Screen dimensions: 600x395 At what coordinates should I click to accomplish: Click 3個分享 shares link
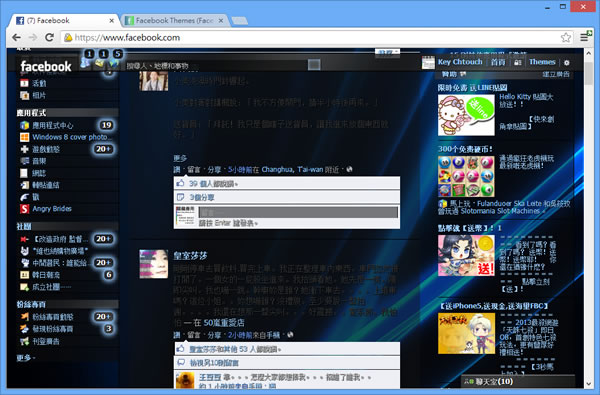click(202, 198)
